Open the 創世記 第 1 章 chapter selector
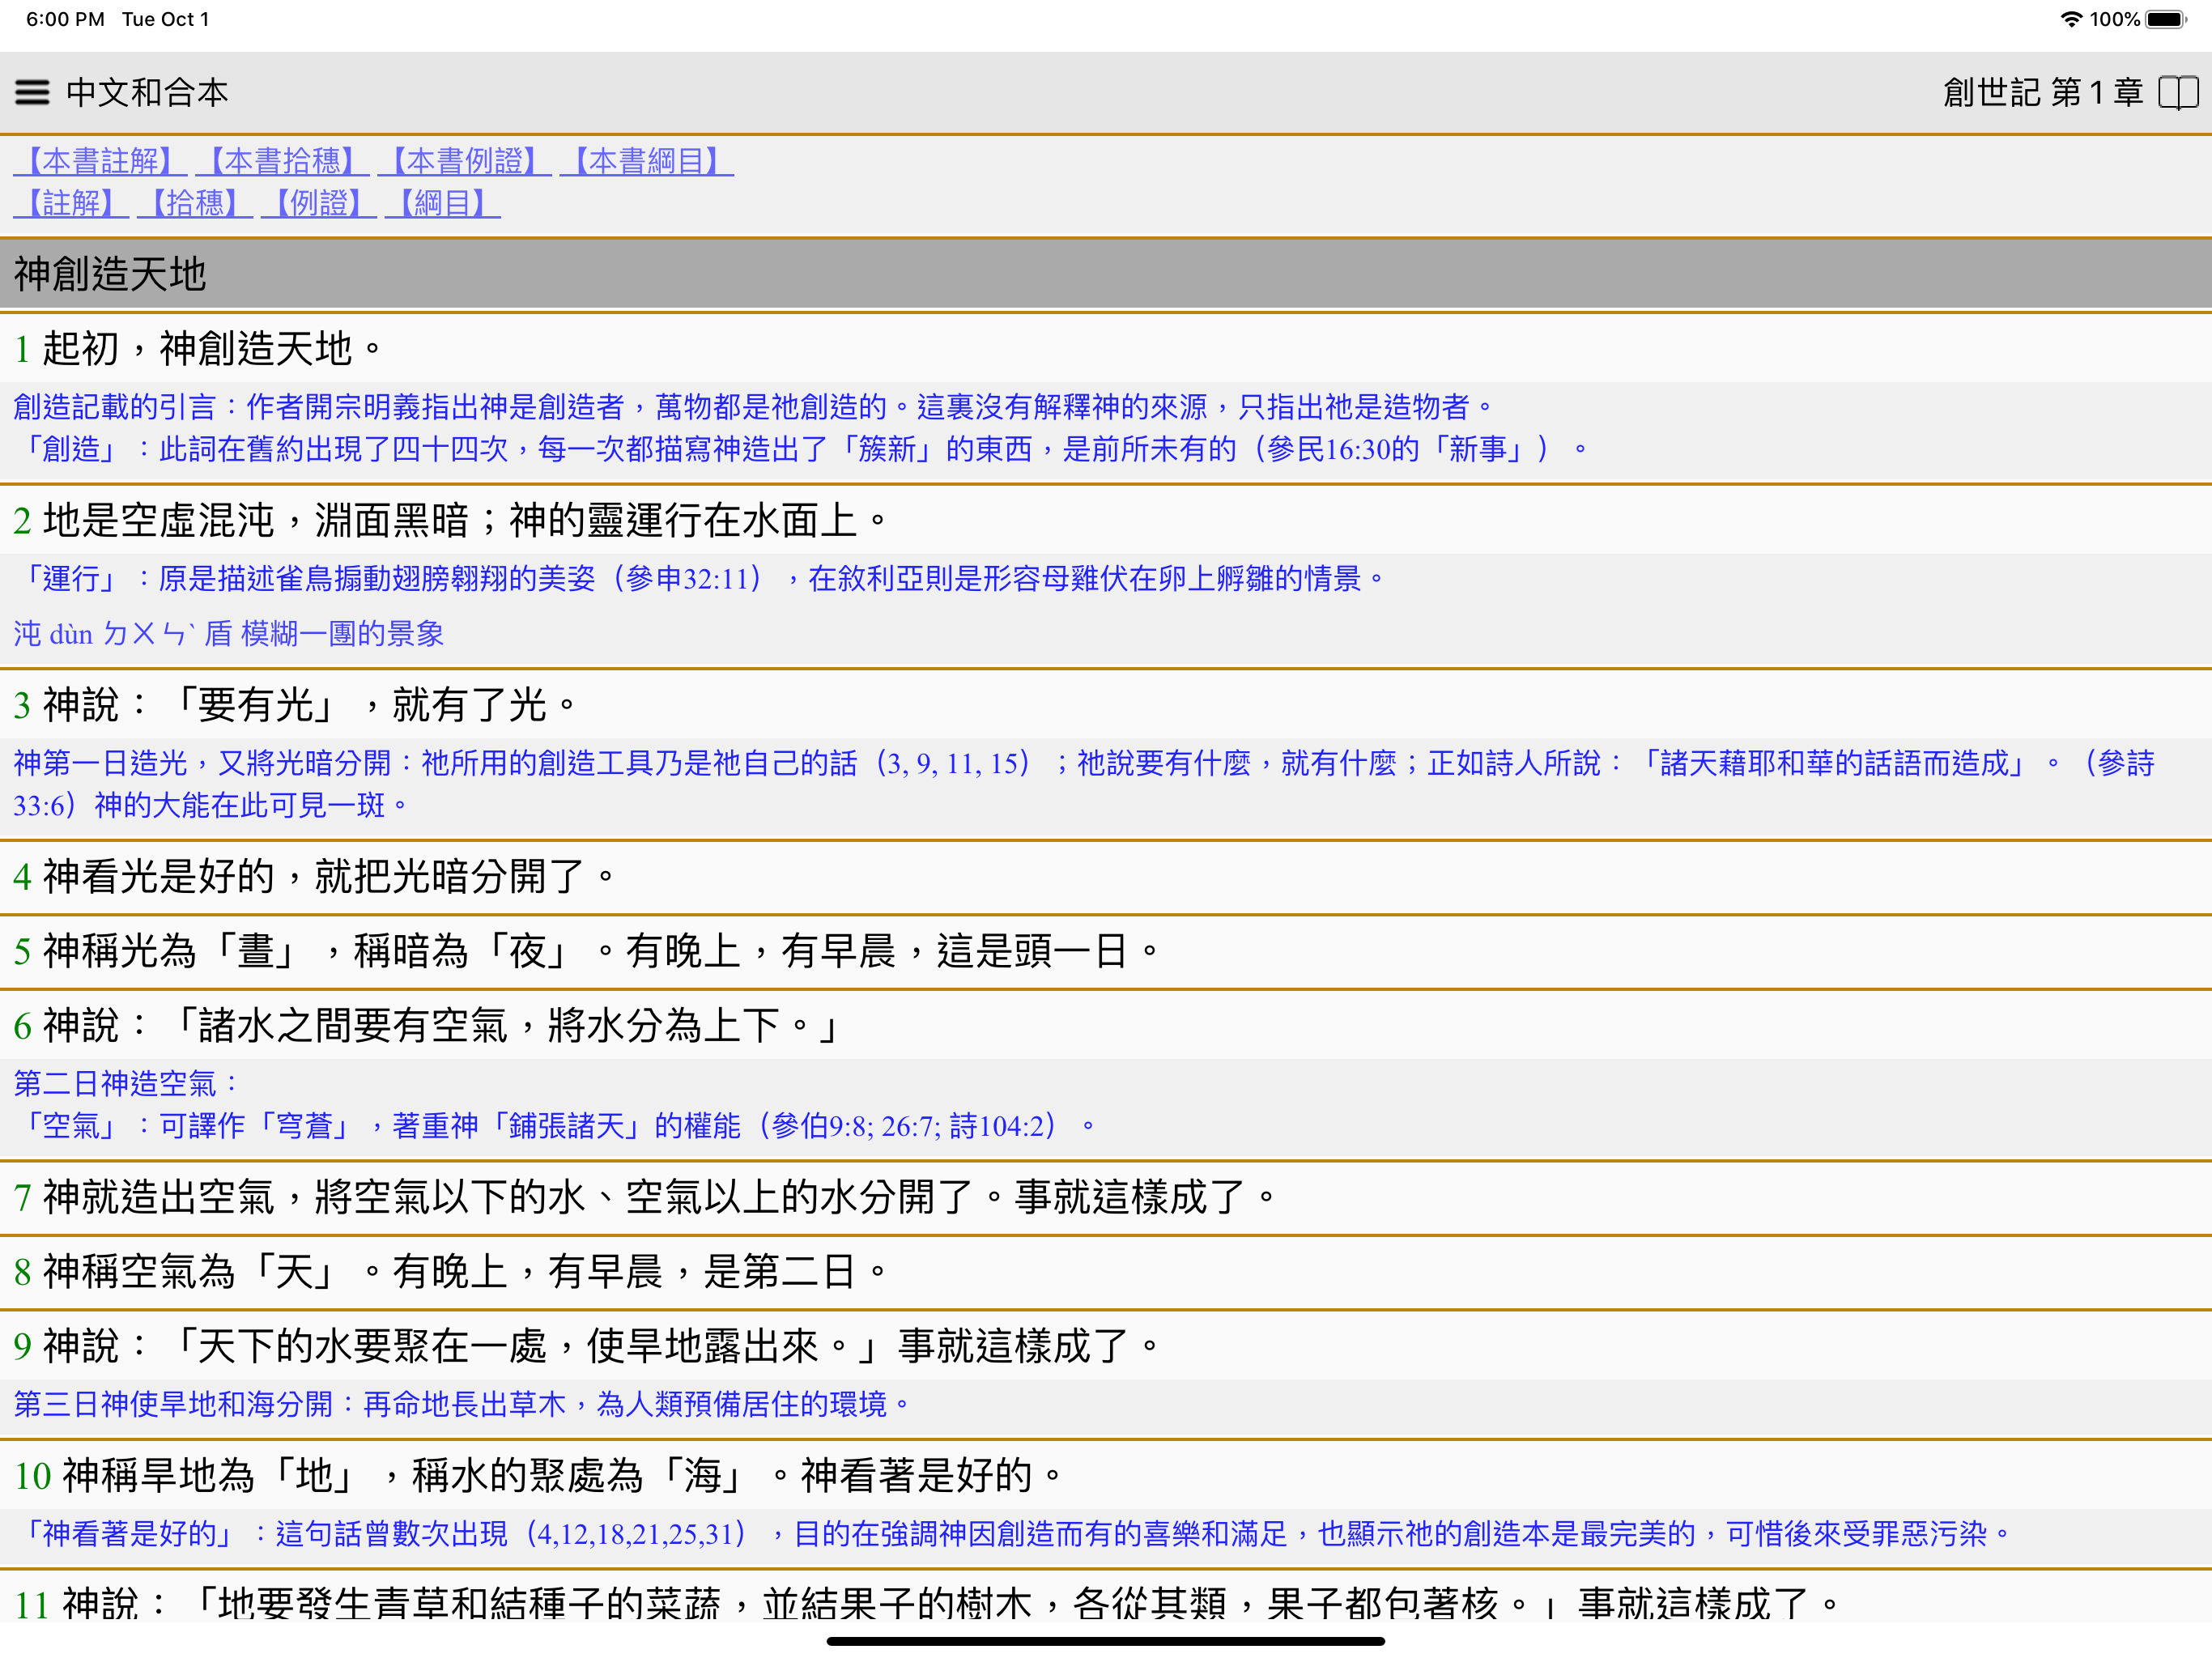This screenshot has width=2212, height=1658. point(2042,93)
